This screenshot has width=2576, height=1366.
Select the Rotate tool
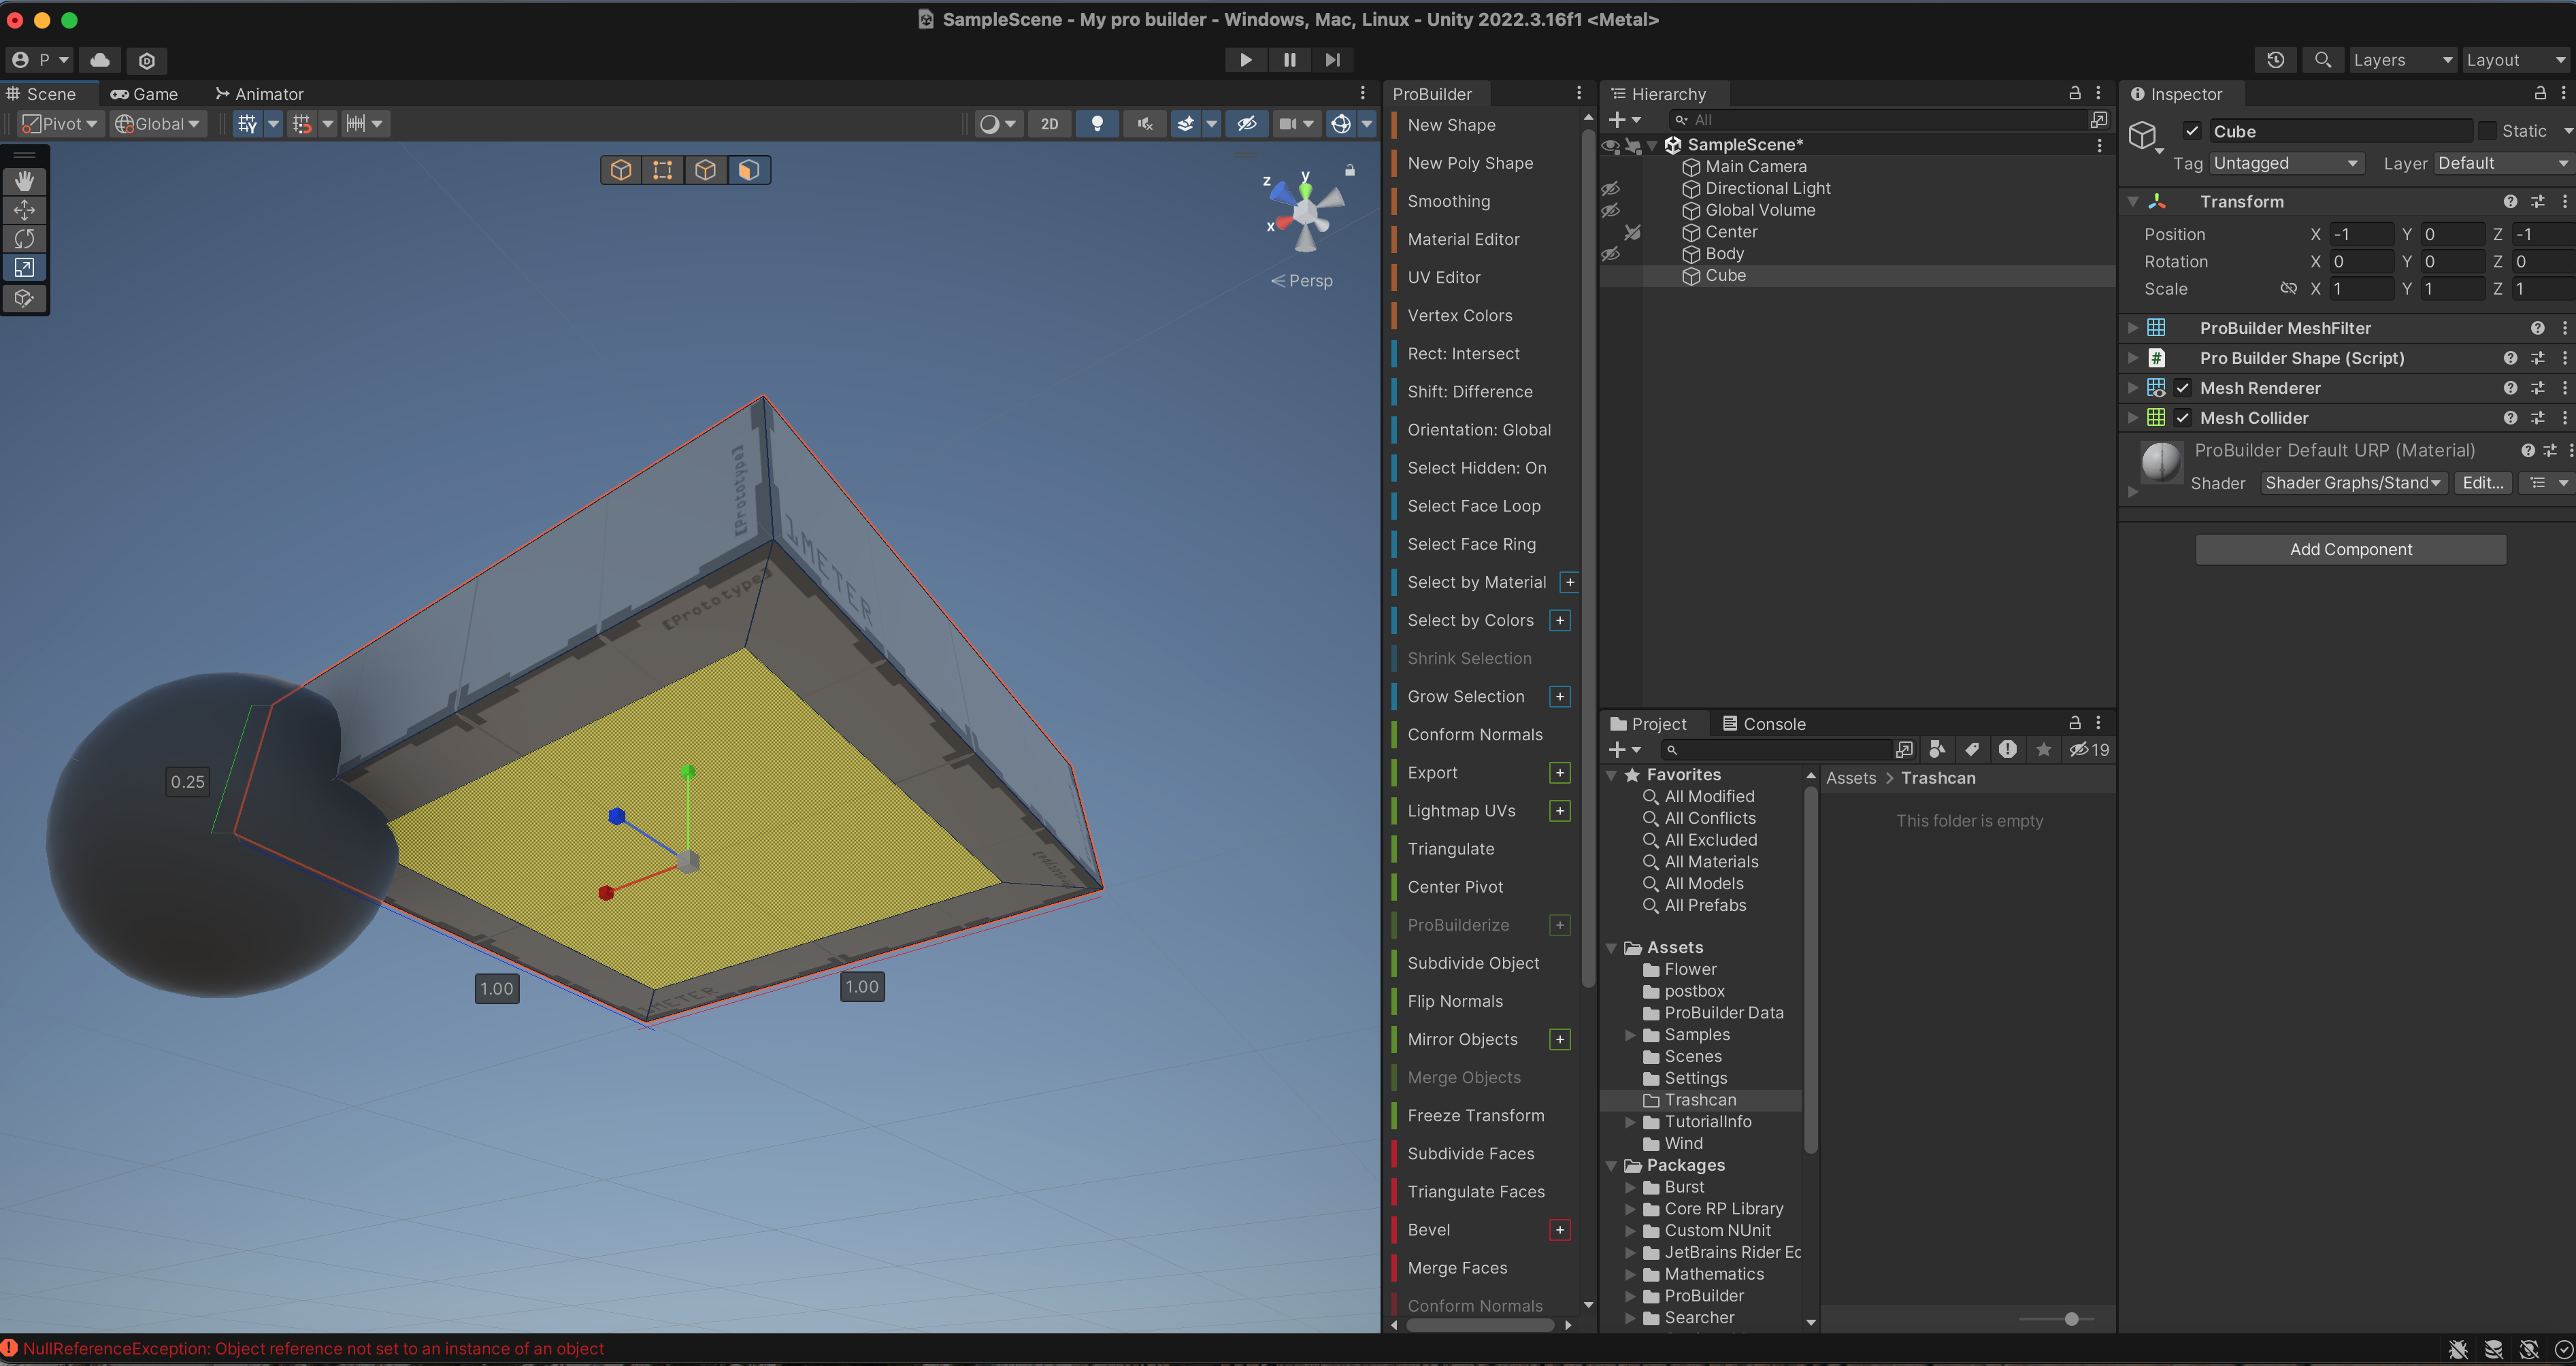point(24,239)
